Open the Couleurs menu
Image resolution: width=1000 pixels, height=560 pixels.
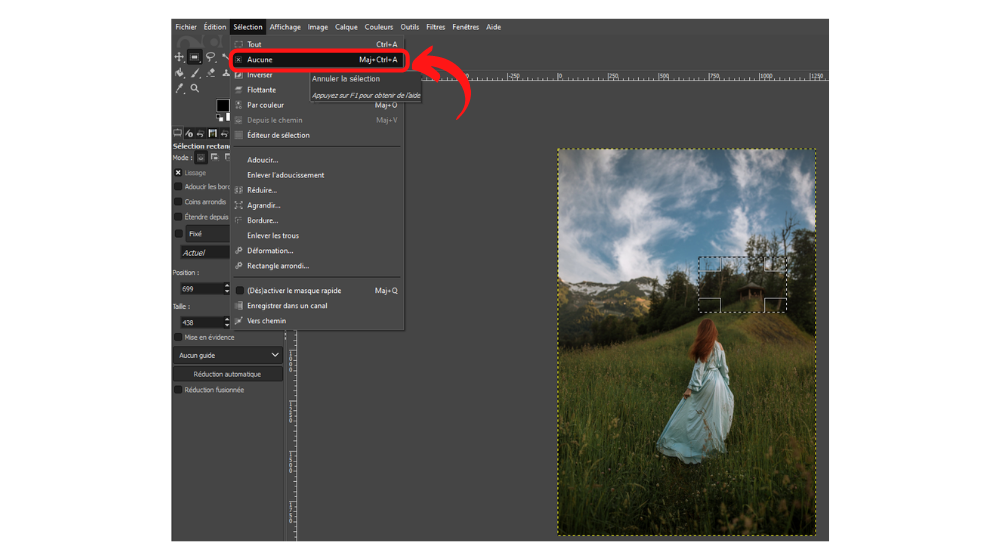pyautogui.click(x=379, y=27)
